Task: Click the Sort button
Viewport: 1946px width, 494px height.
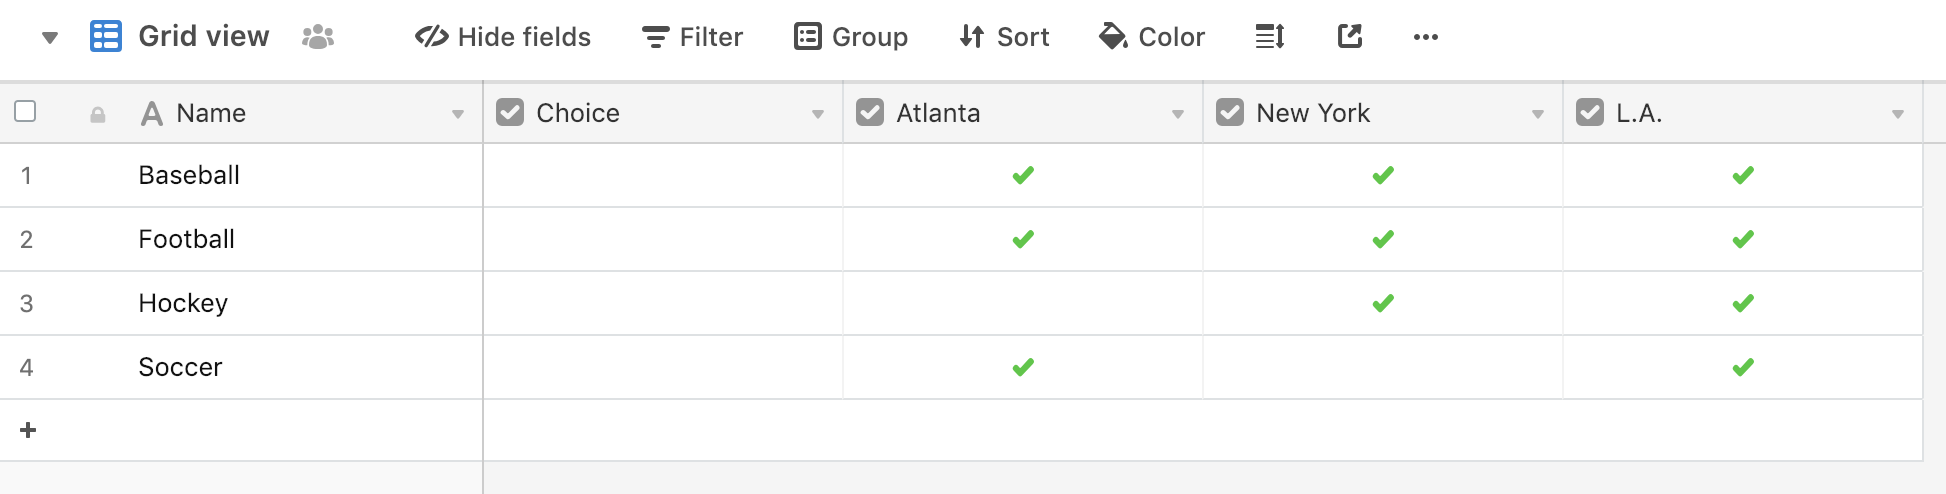Action: point(1004,37)
